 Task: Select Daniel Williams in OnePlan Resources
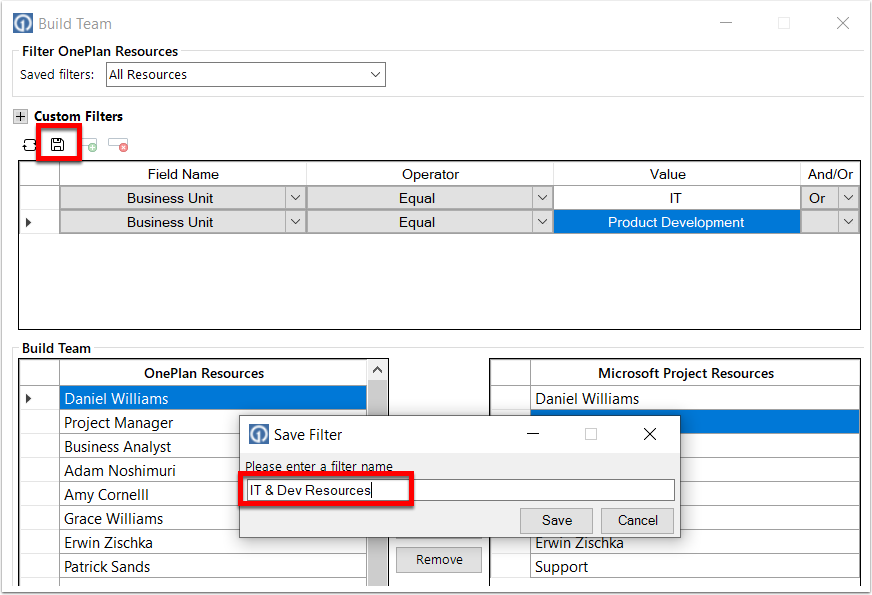213,398
